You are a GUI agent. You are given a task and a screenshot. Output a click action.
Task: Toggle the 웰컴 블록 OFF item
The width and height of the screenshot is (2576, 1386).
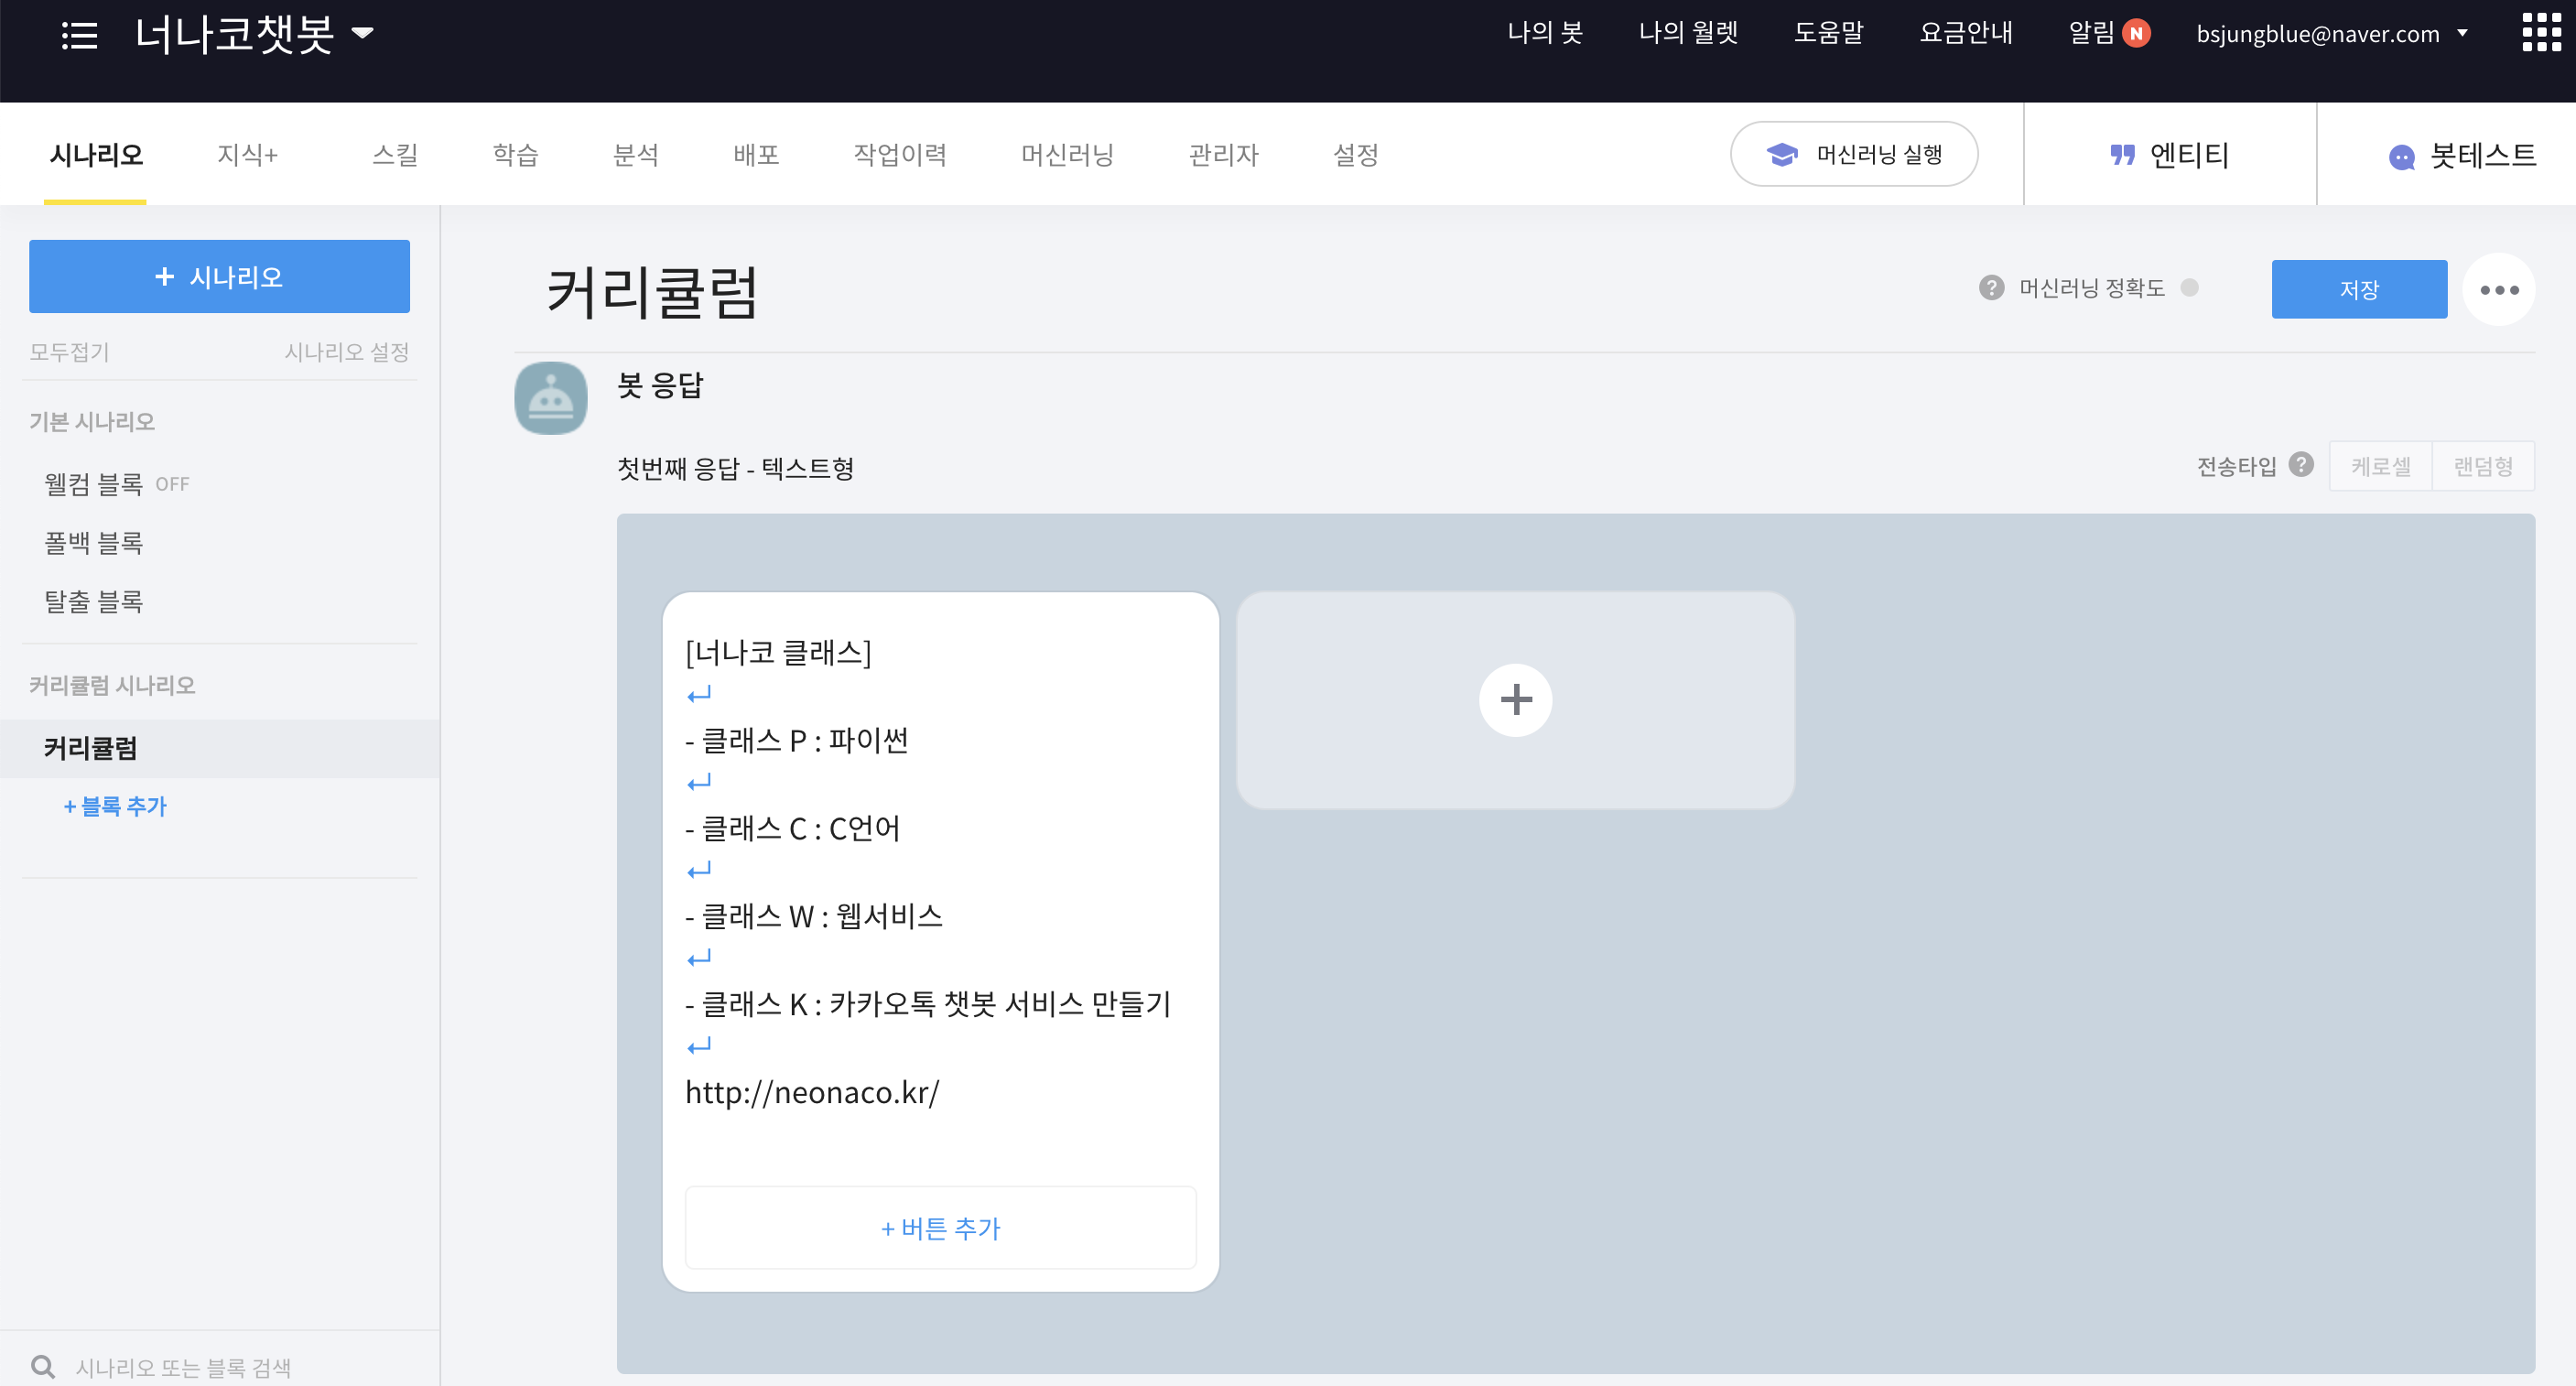116,484
